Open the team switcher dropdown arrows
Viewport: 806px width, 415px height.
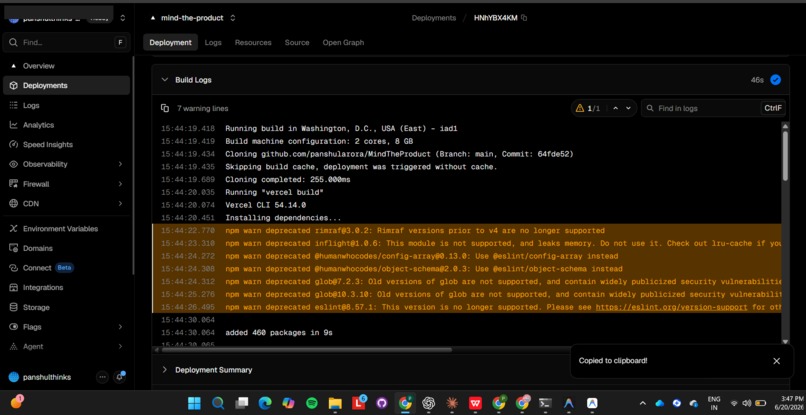pyautogui.click(x=122, y=18)
